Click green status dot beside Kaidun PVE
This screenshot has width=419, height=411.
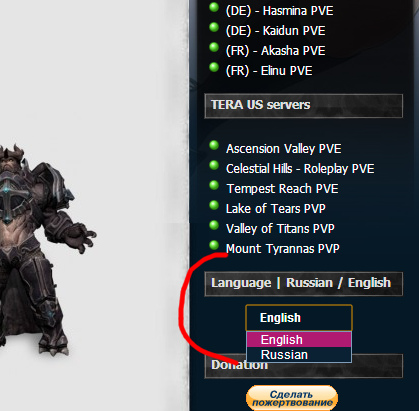click(214, 27)
